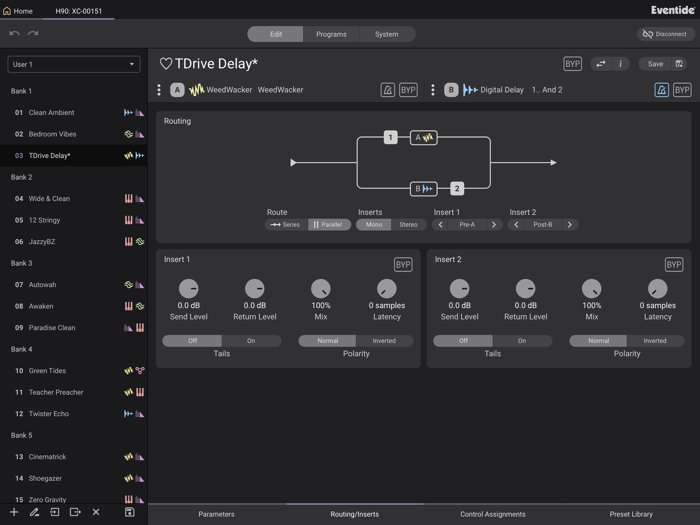Adjust Insert 1 Mix knob
This screenshot has width=700, height=525.
[x=321, y=289]
